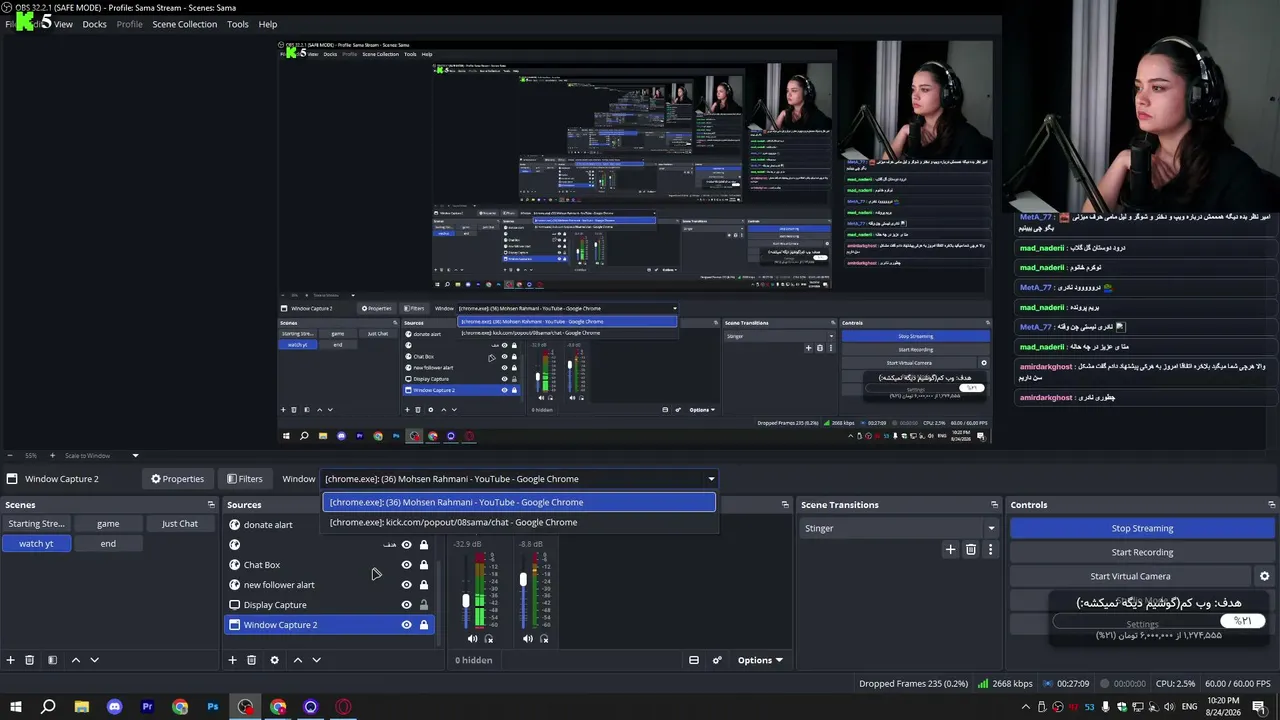Unlock the Window Capture 2 source

tap(424, 625)
